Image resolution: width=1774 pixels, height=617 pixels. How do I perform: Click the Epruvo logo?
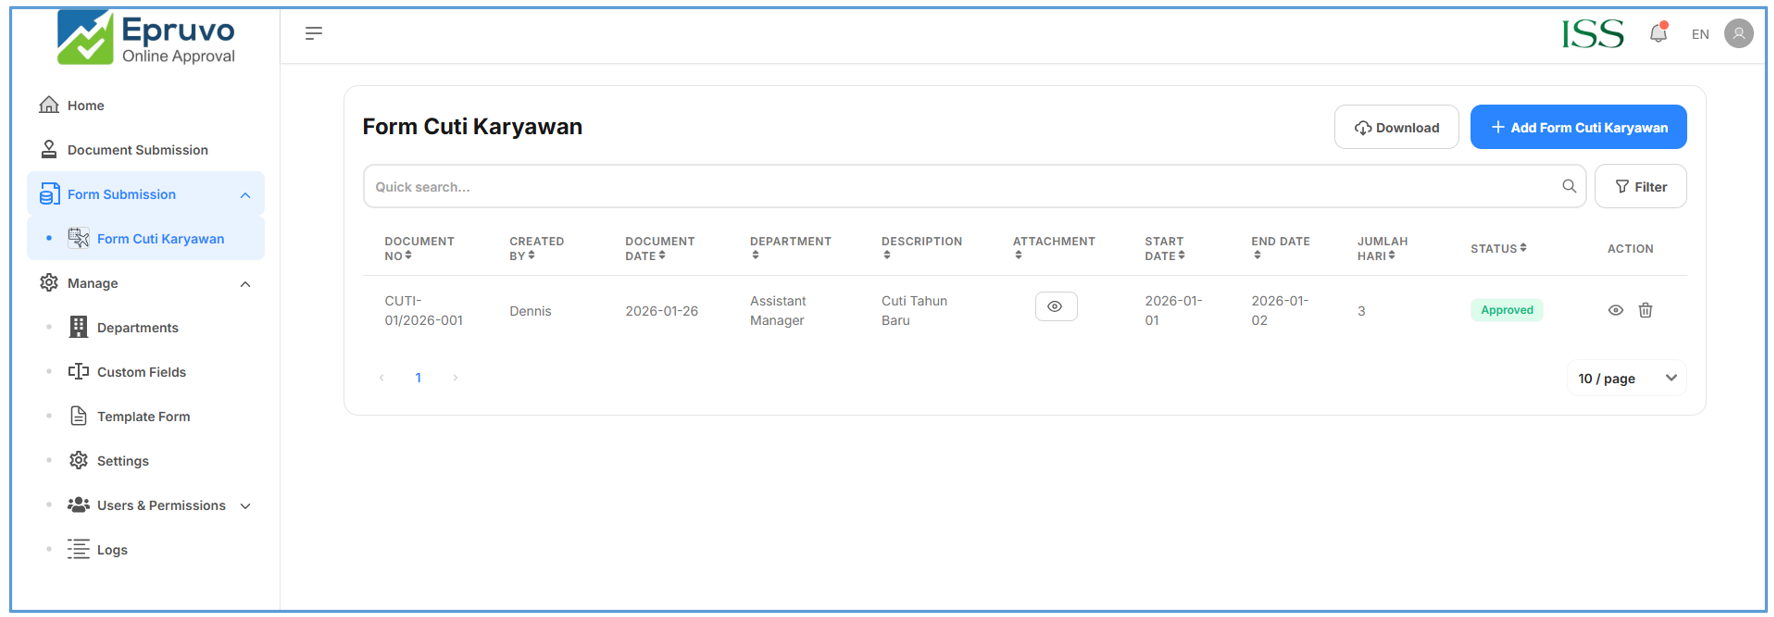146,38
